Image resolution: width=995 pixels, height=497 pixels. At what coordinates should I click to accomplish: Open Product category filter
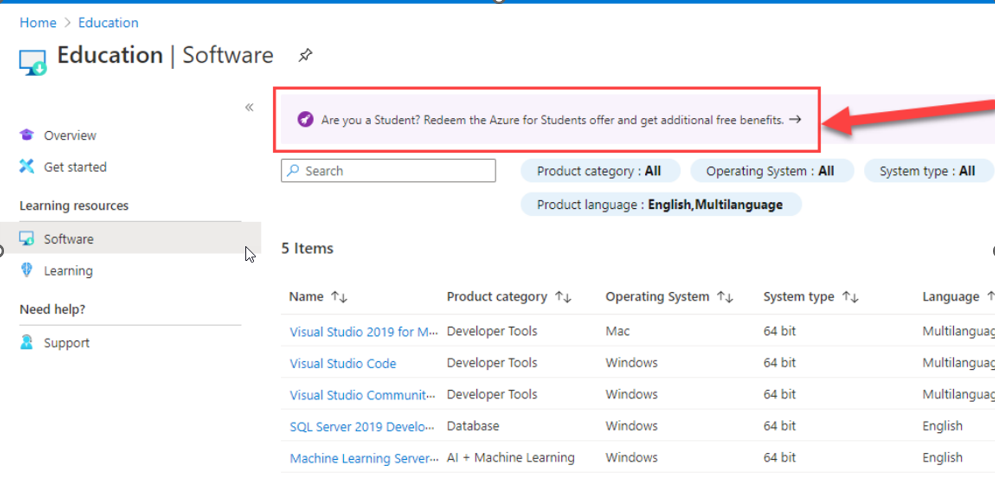(x=600, y=171)
